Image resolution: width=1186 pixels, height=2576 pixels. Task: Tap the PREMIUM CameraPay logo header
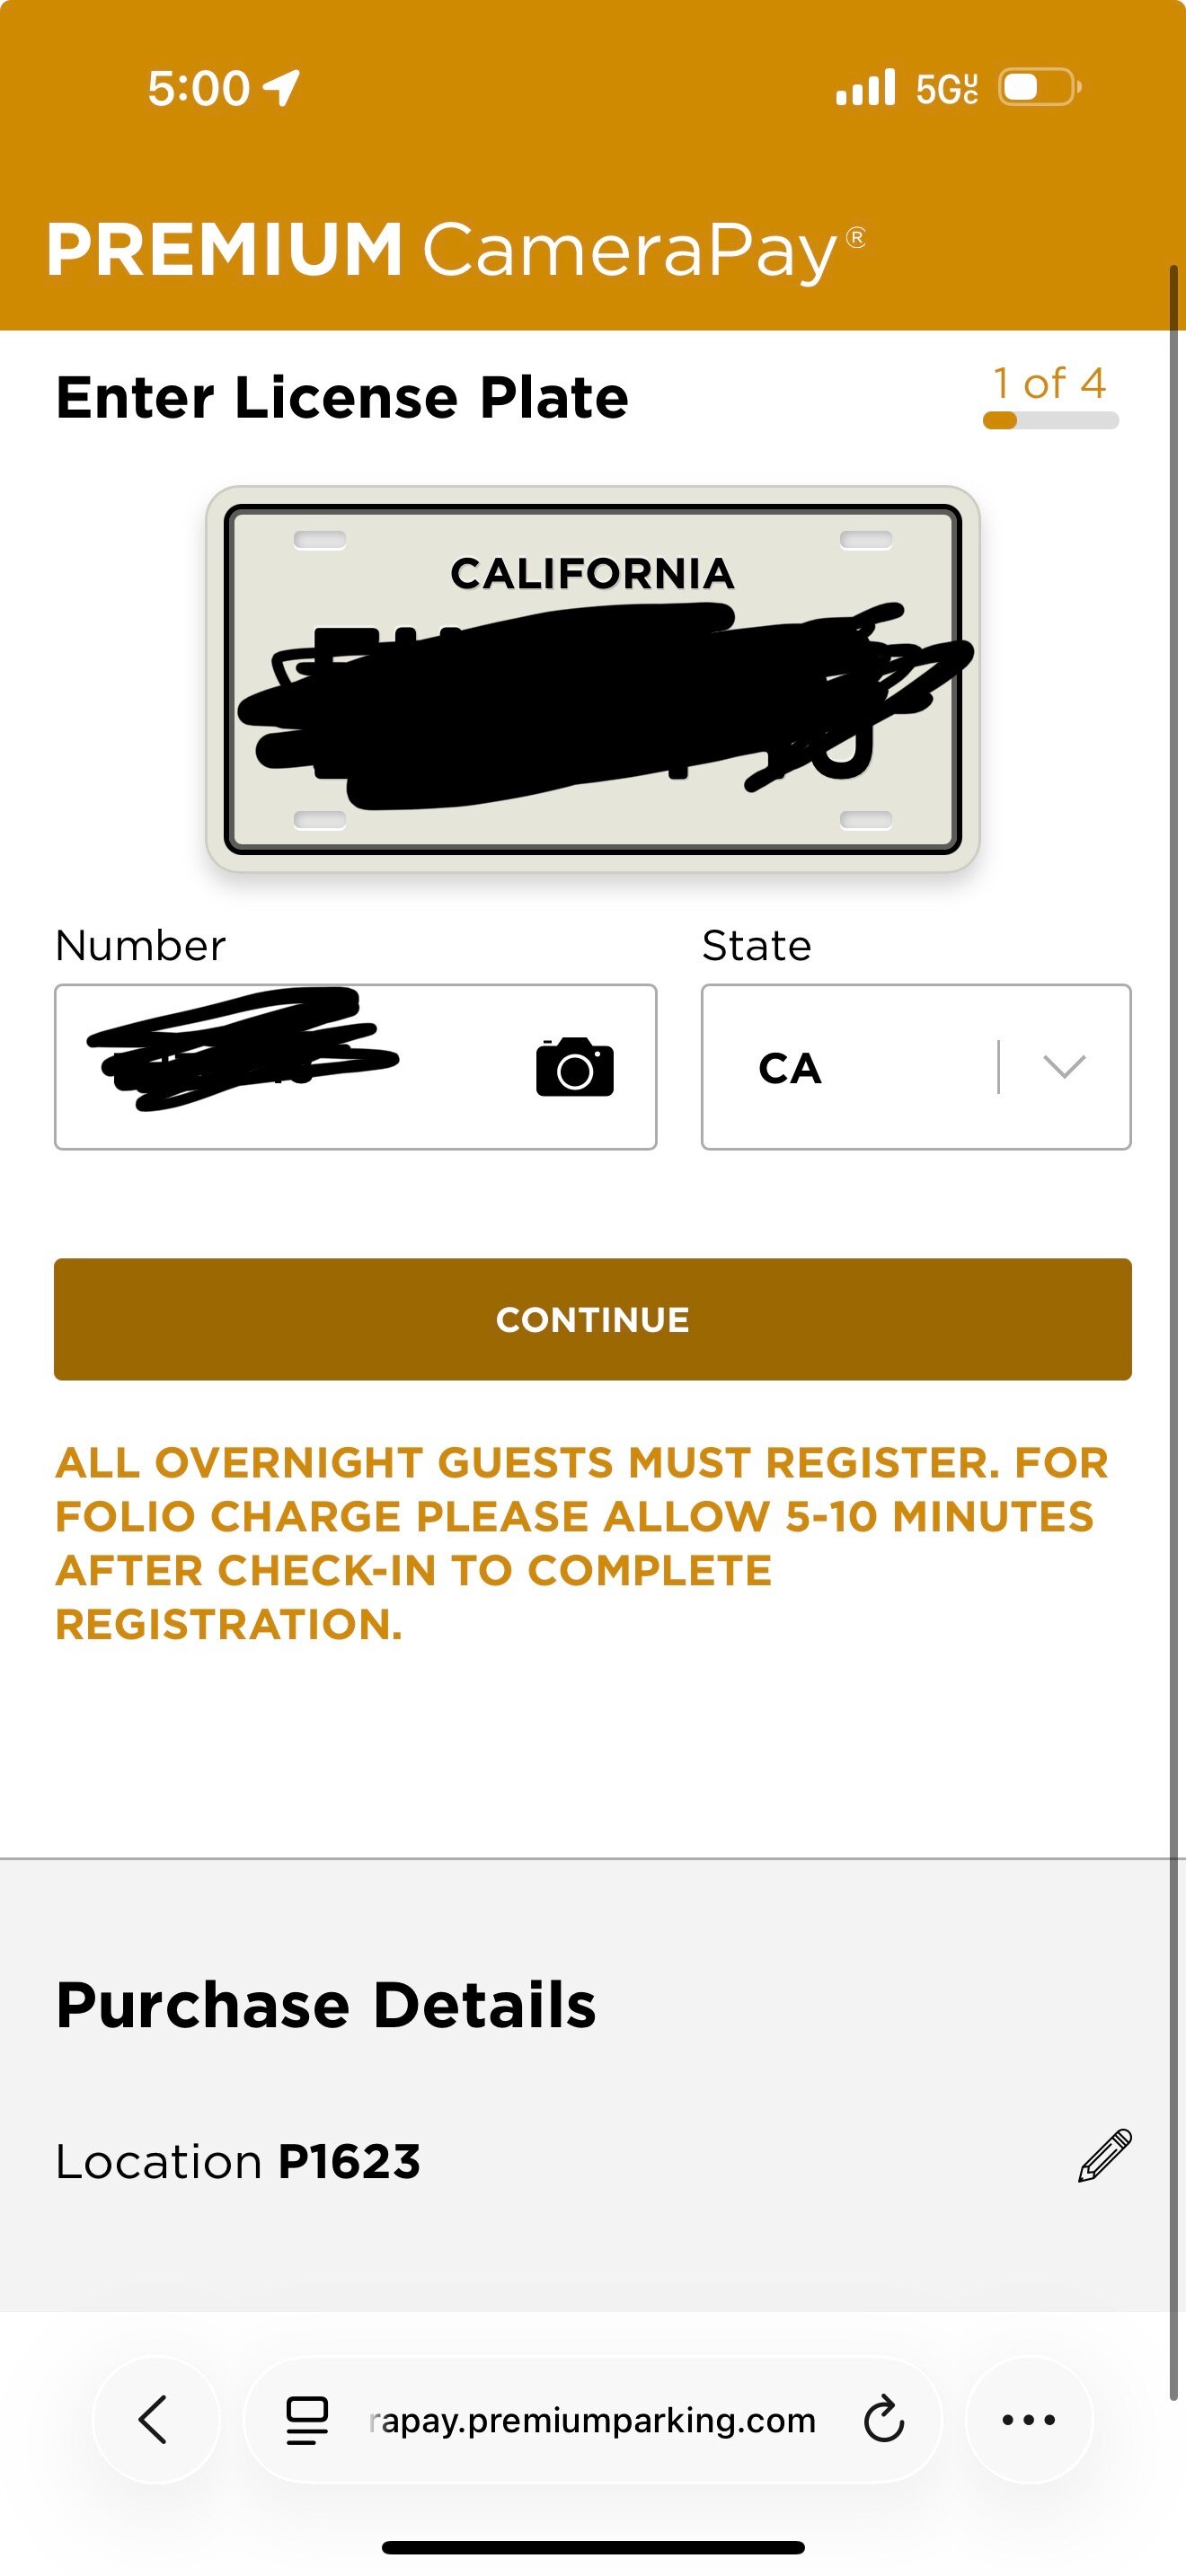(x=455, y=250)
